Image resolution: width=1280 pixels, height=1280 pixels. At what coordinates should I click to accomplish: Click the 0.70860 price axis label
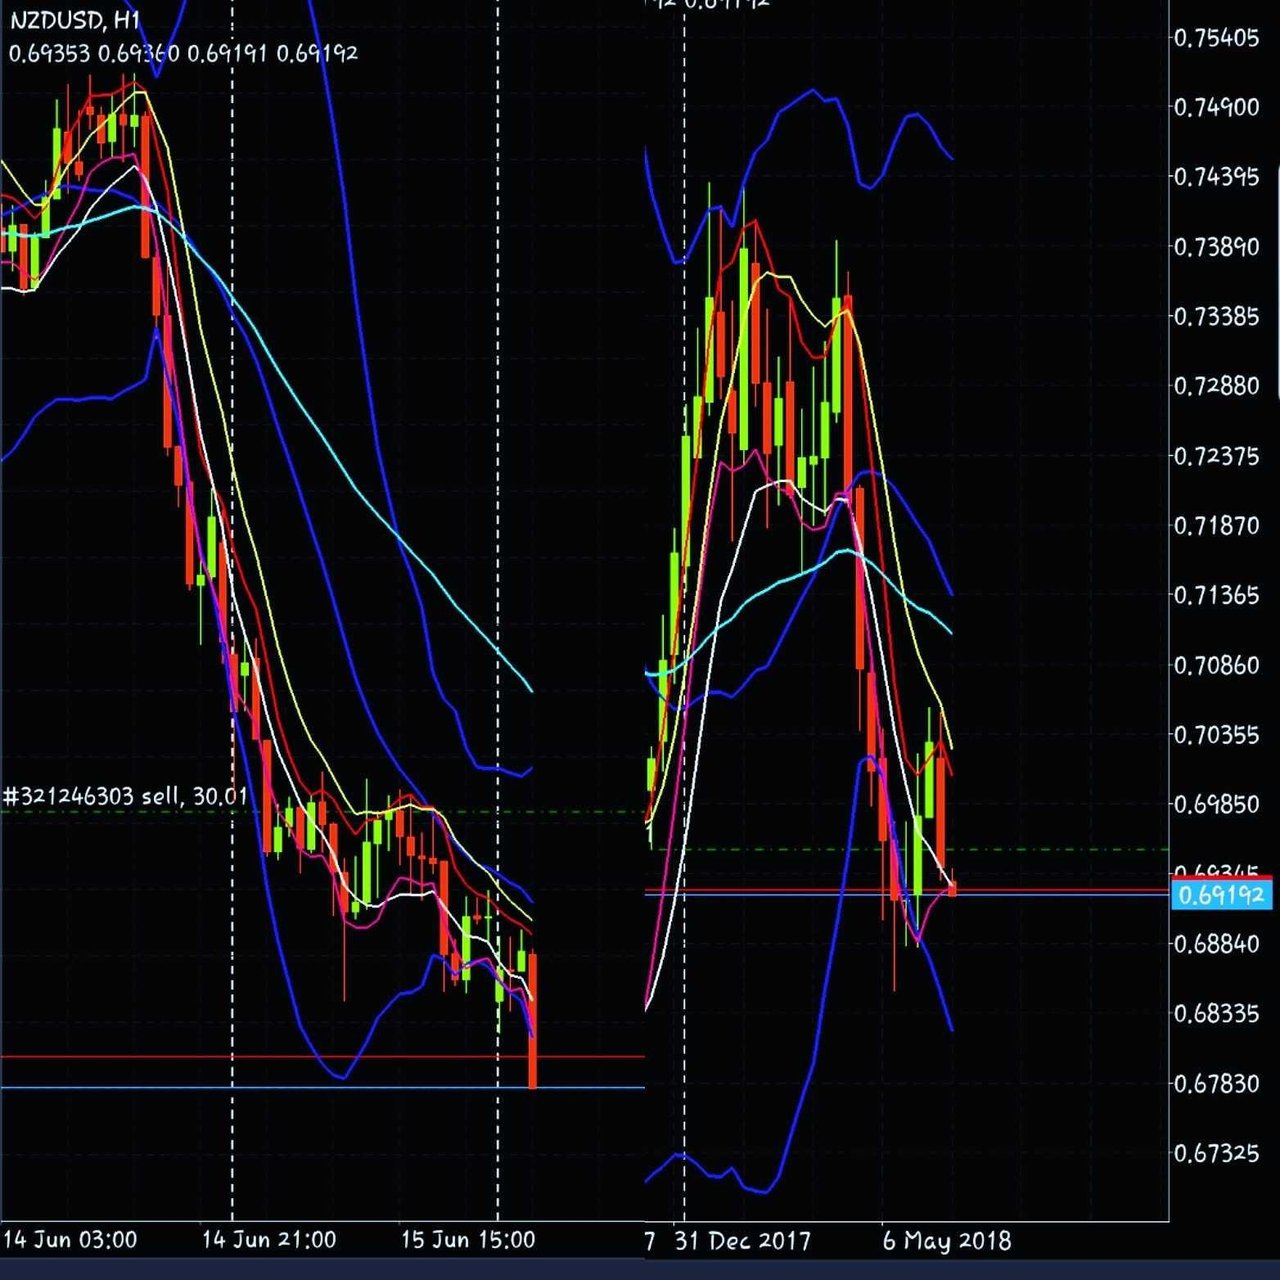1216,665
